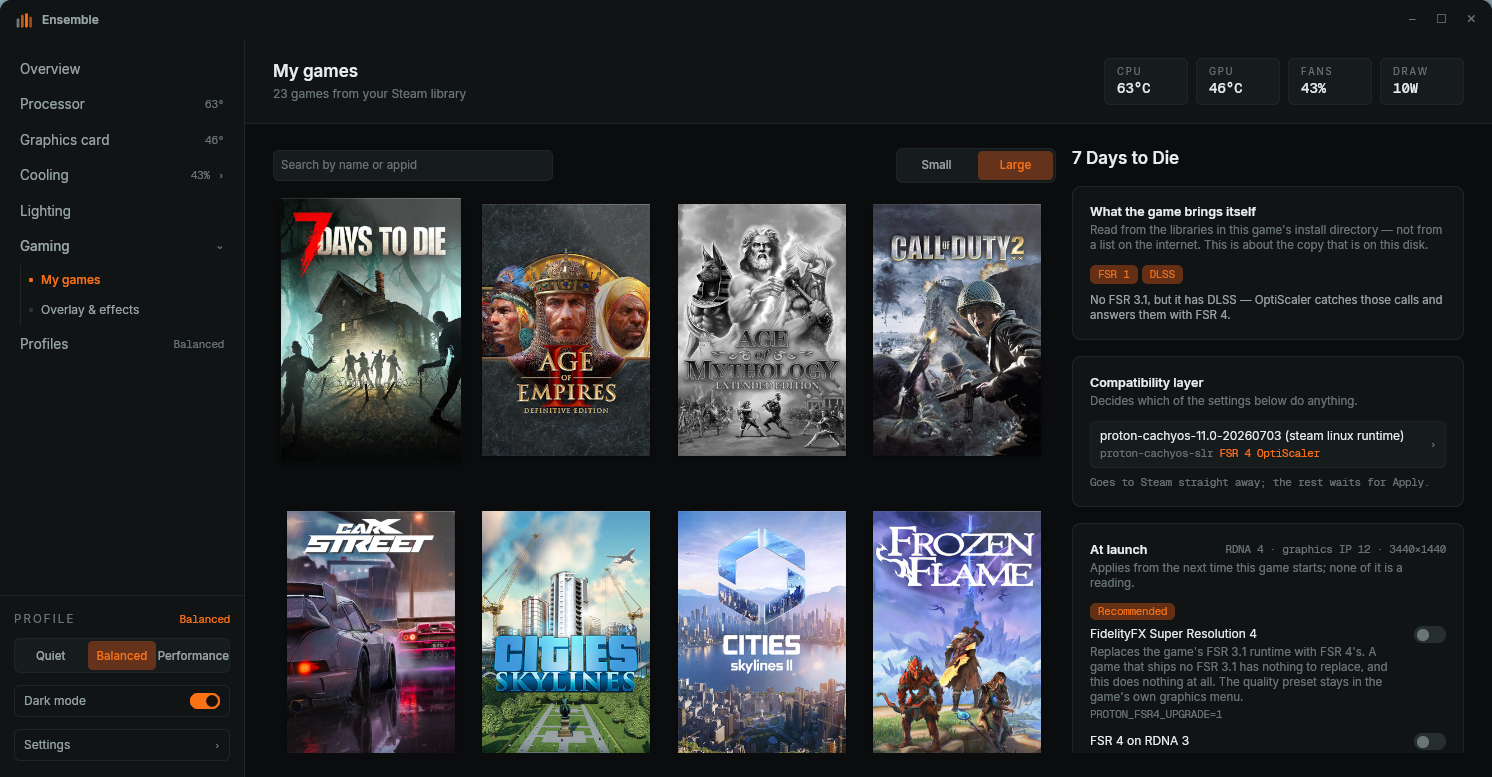This screenshot has width=1492, height=777.
Task: Click the PROTON_FSR4_UPGRADE=1 text
Action: 1156,715
